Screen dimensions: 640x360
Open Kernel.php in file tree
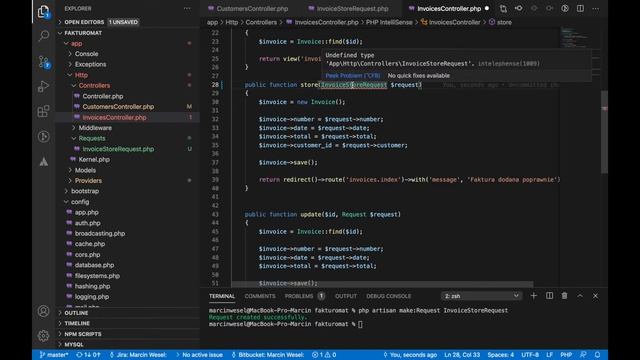128,160
